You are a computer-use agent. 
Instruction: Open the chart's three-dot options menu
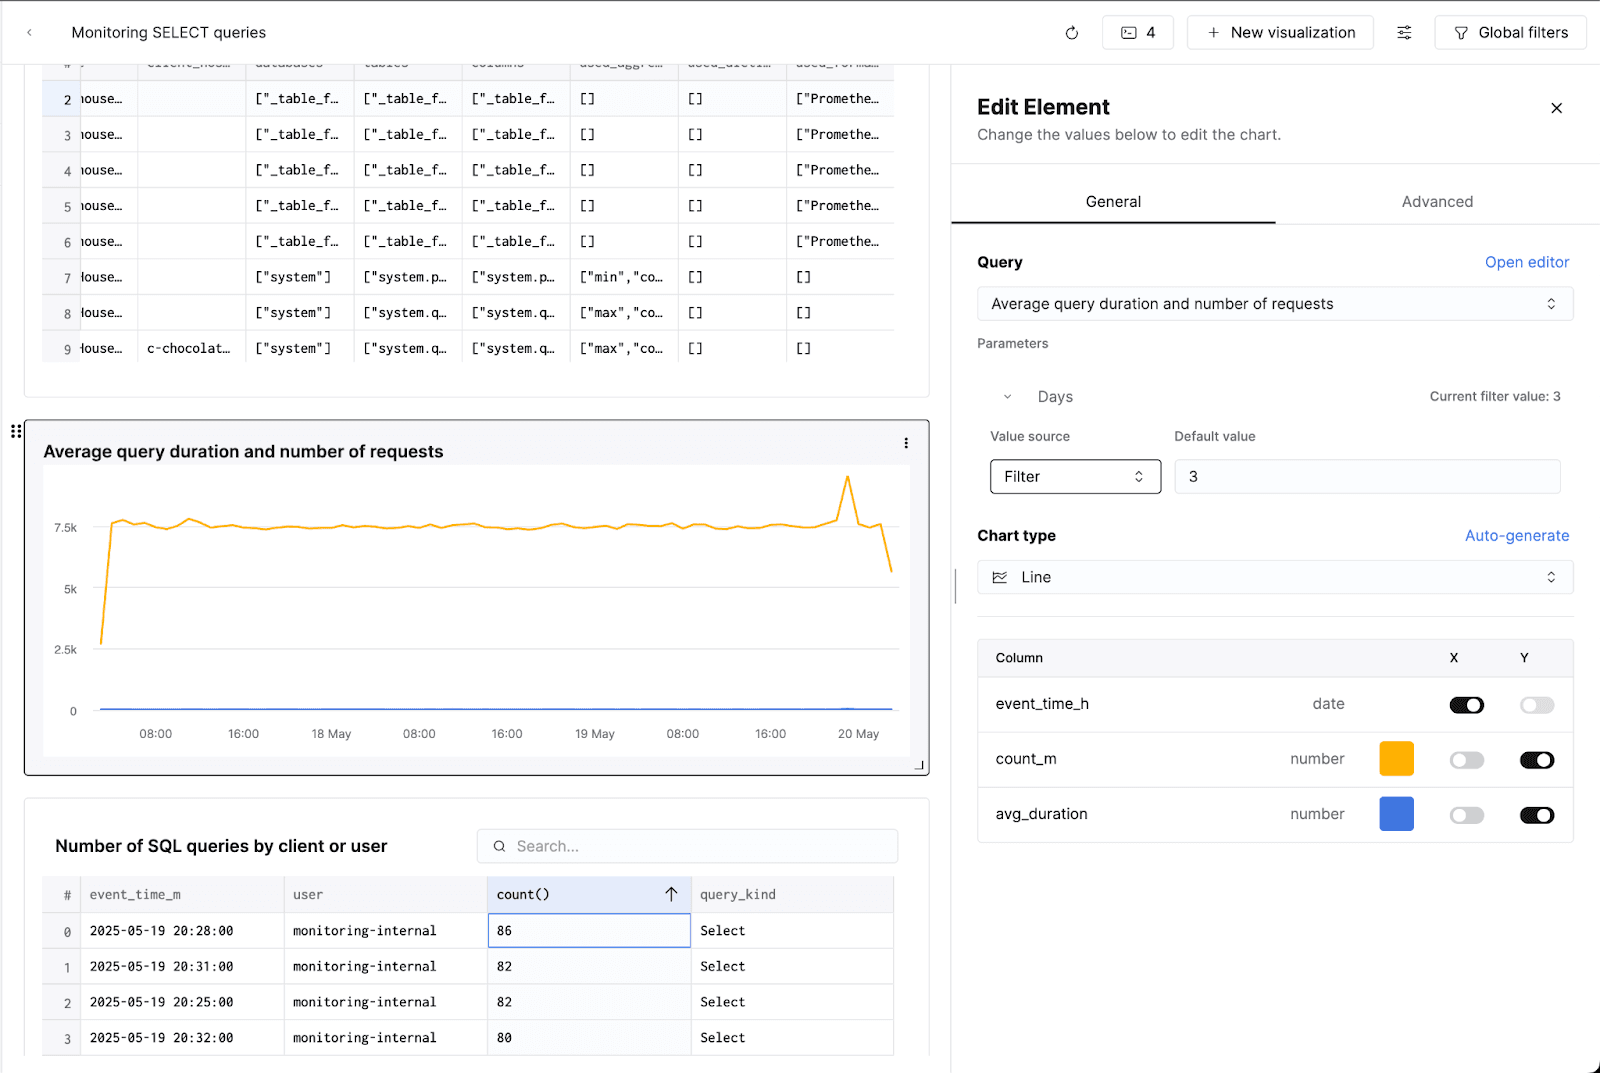906,443
